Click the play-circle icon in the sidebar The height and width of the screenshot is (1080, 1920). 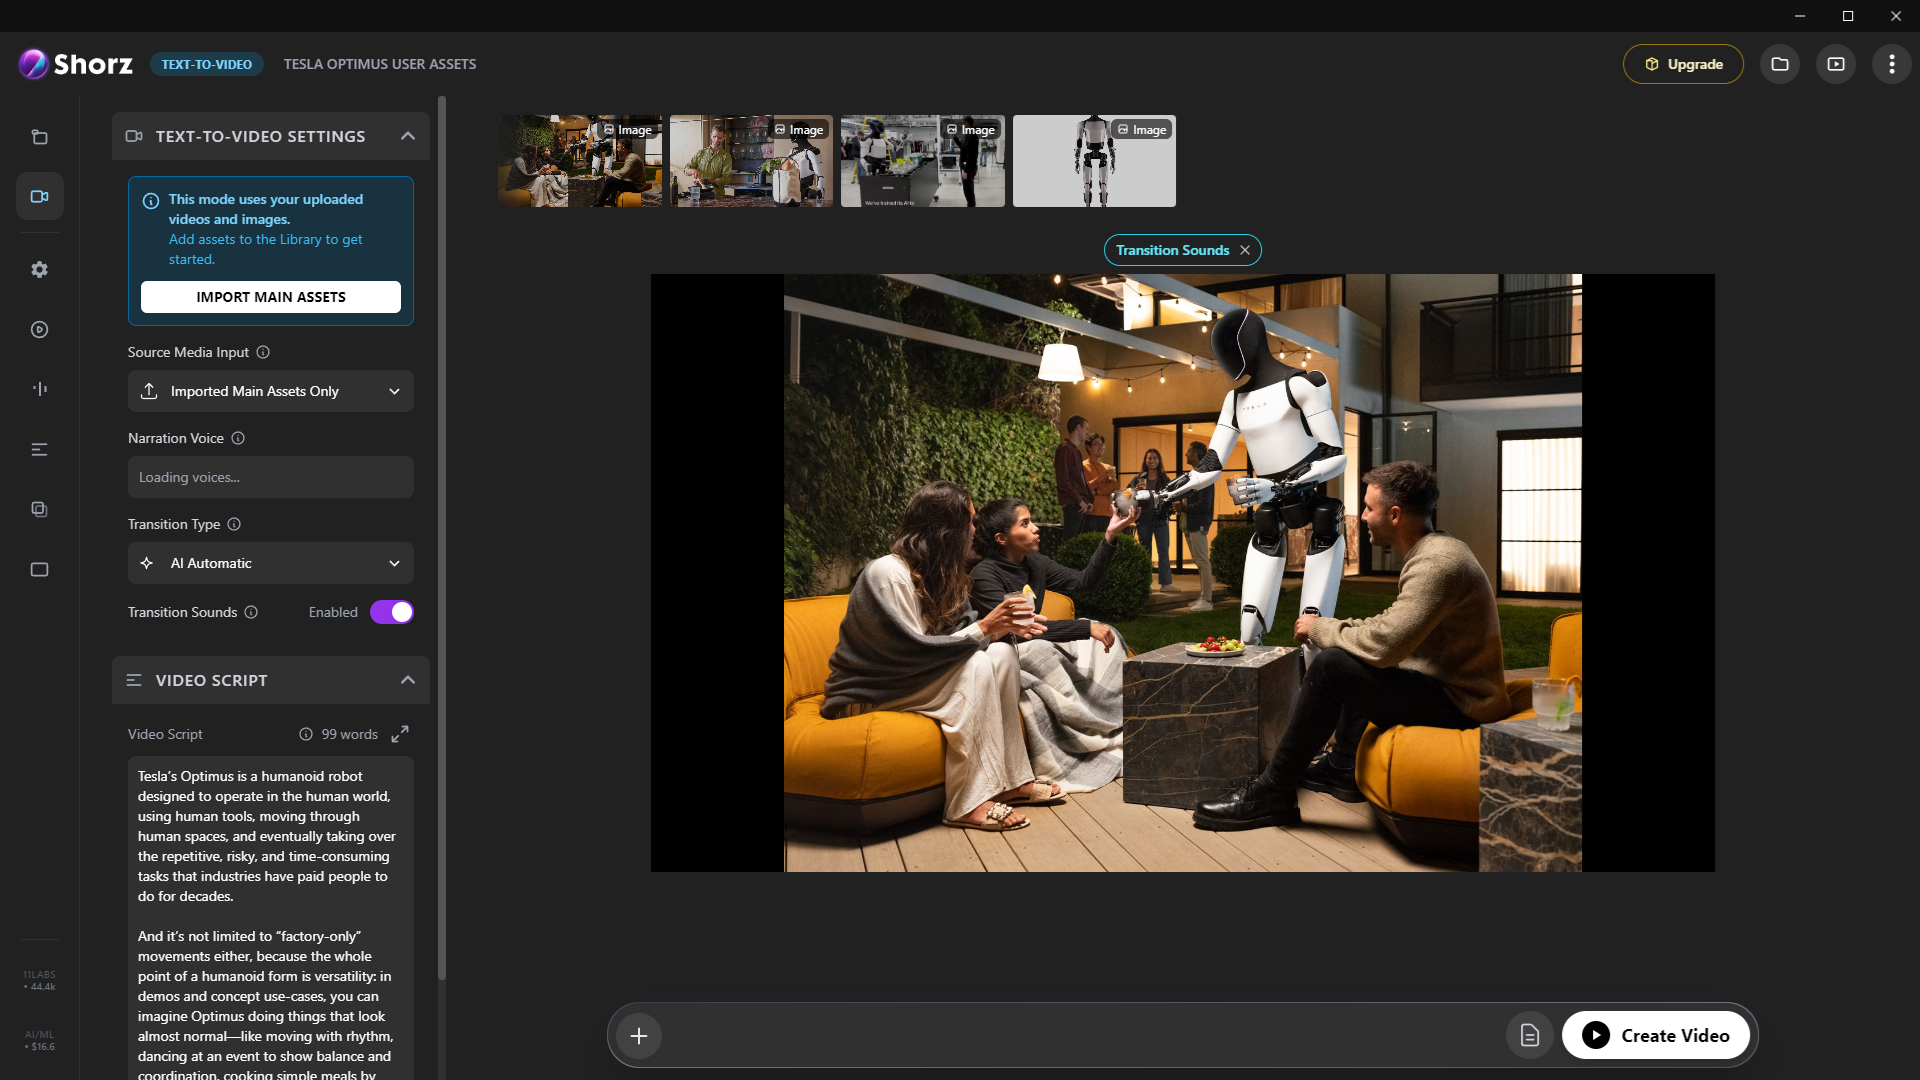pyautogui.click(x=39, y=329)
